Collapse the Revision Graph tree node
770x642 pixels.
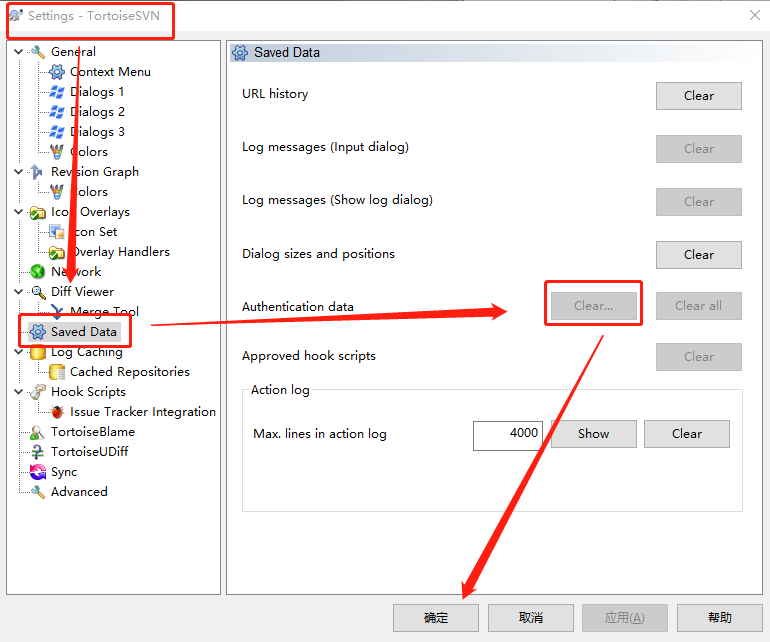19,172
